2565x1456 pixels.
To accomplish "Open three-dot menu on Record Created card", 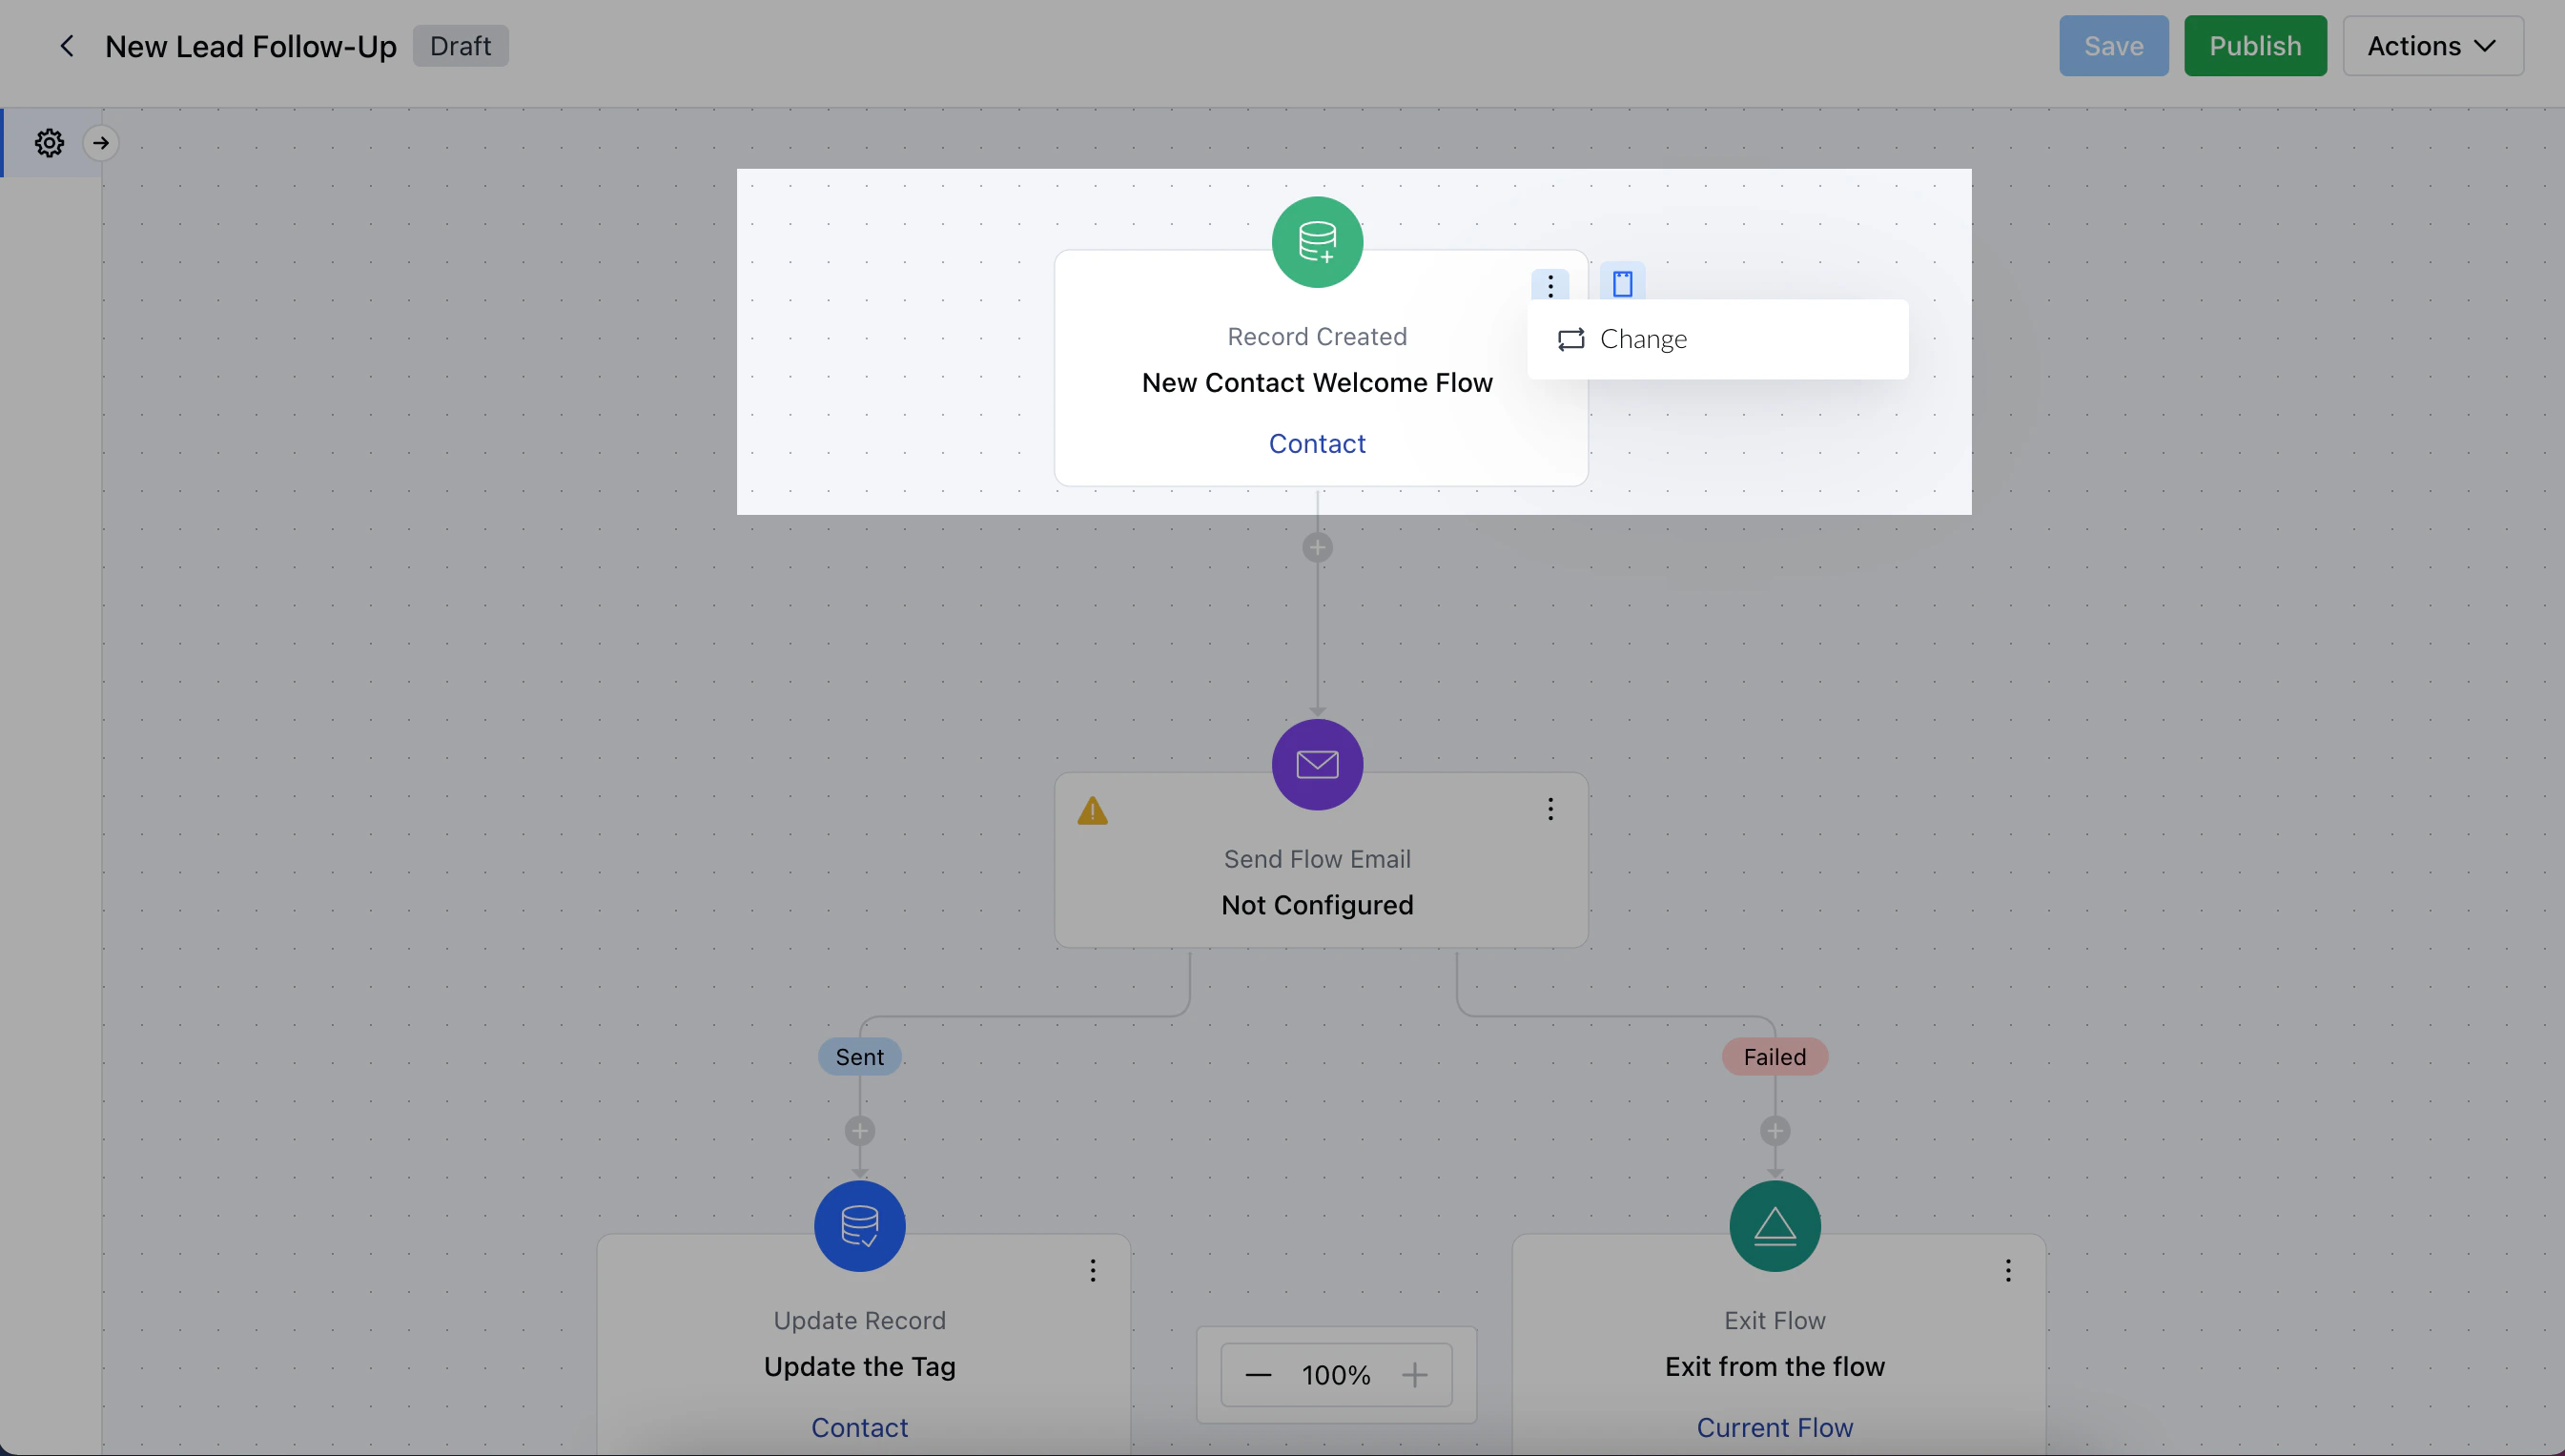I will [x=1550, y=285].
